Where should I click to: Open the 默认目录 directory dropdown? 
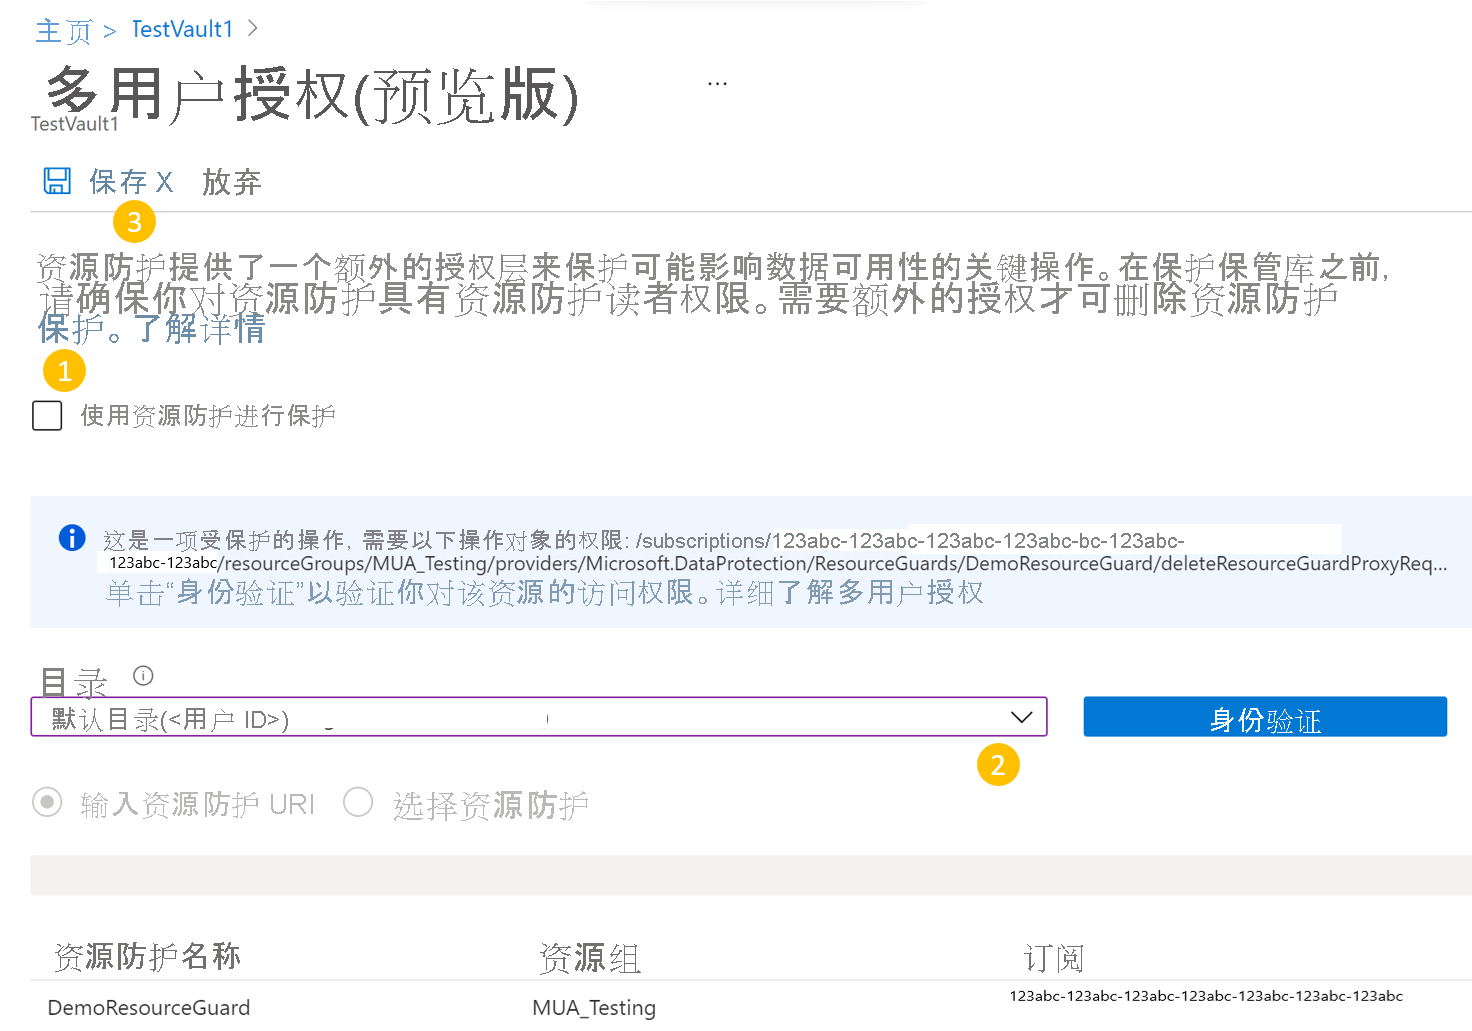[540, 716]
